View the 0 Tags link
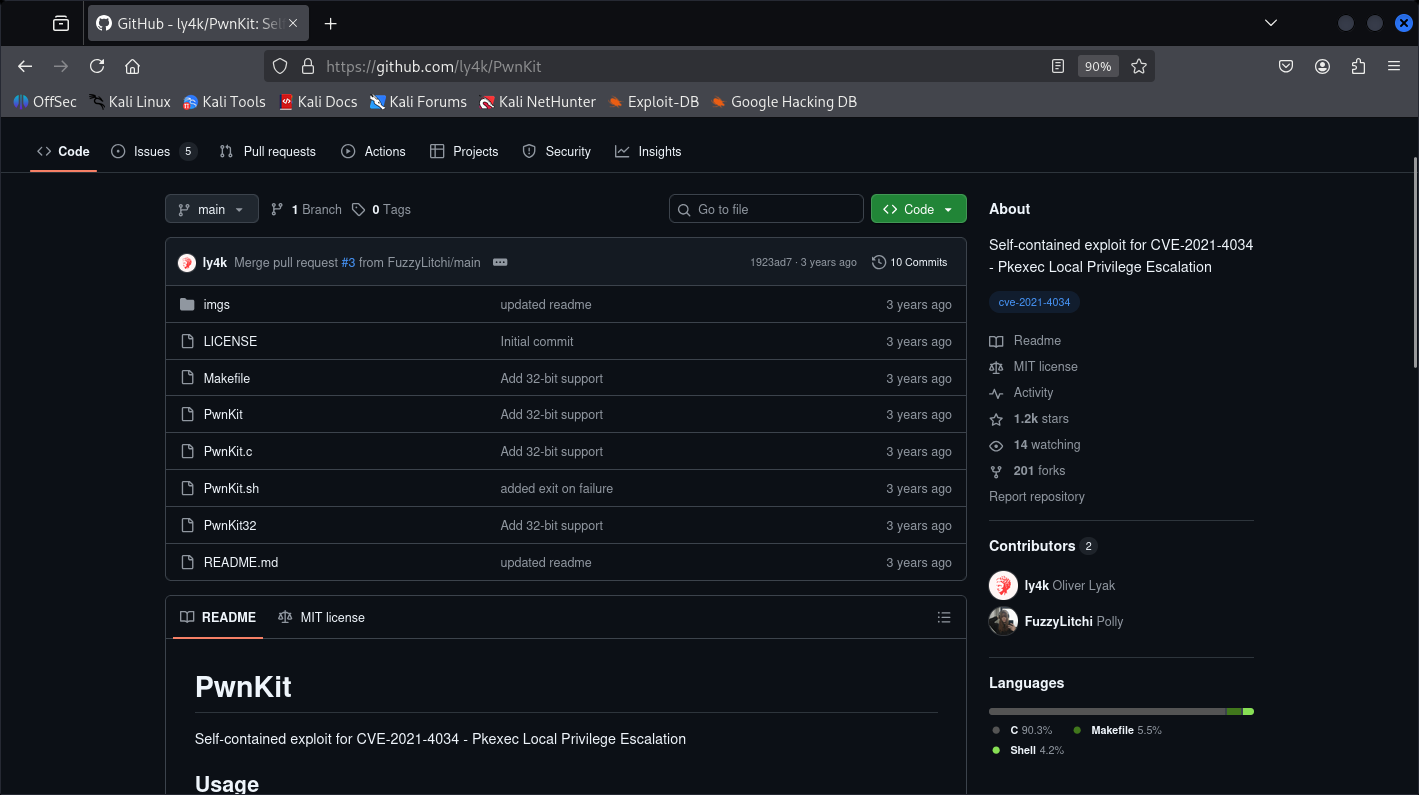This screenshot has width=1419, height=795. [381, 209]
